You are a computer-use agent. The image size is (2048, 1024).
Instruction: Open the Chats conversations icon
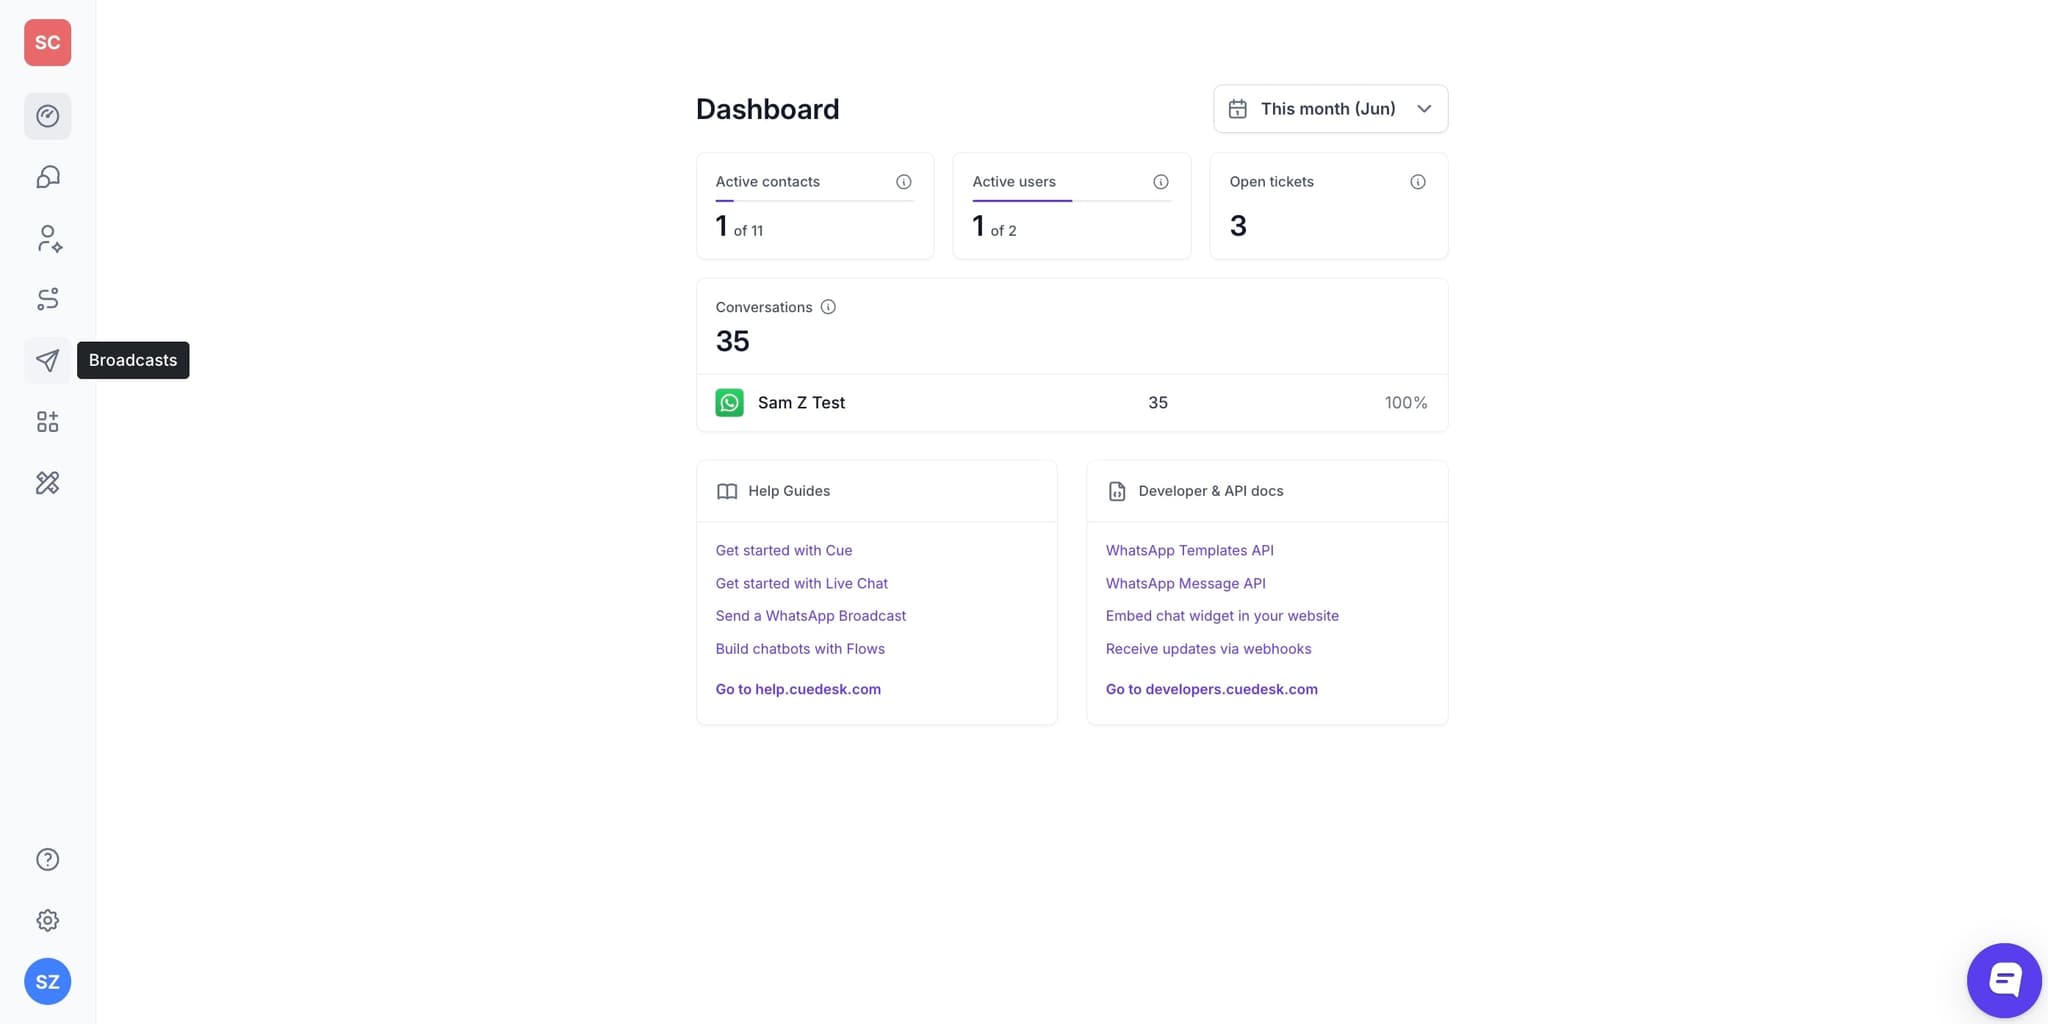[x=47, y=177]
